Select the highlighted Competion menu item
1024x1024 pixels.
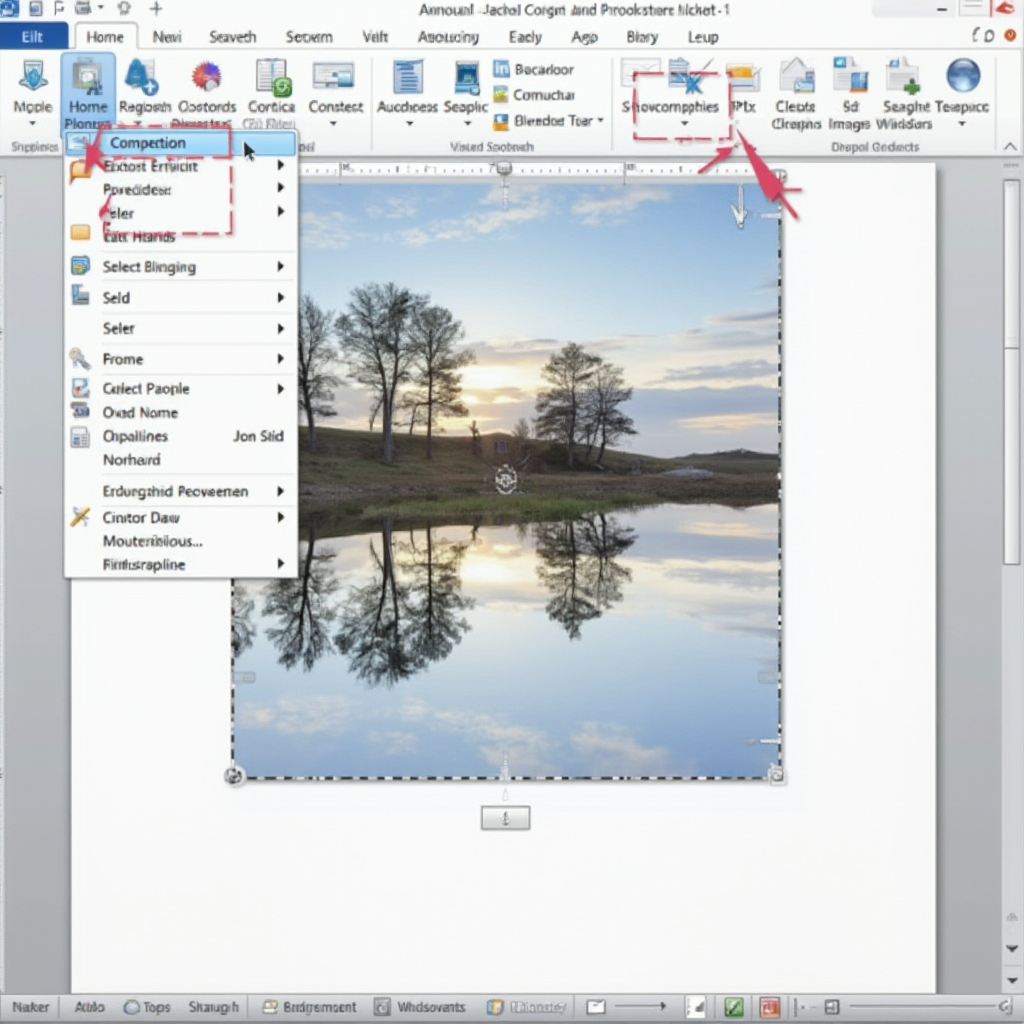point(148,143)
